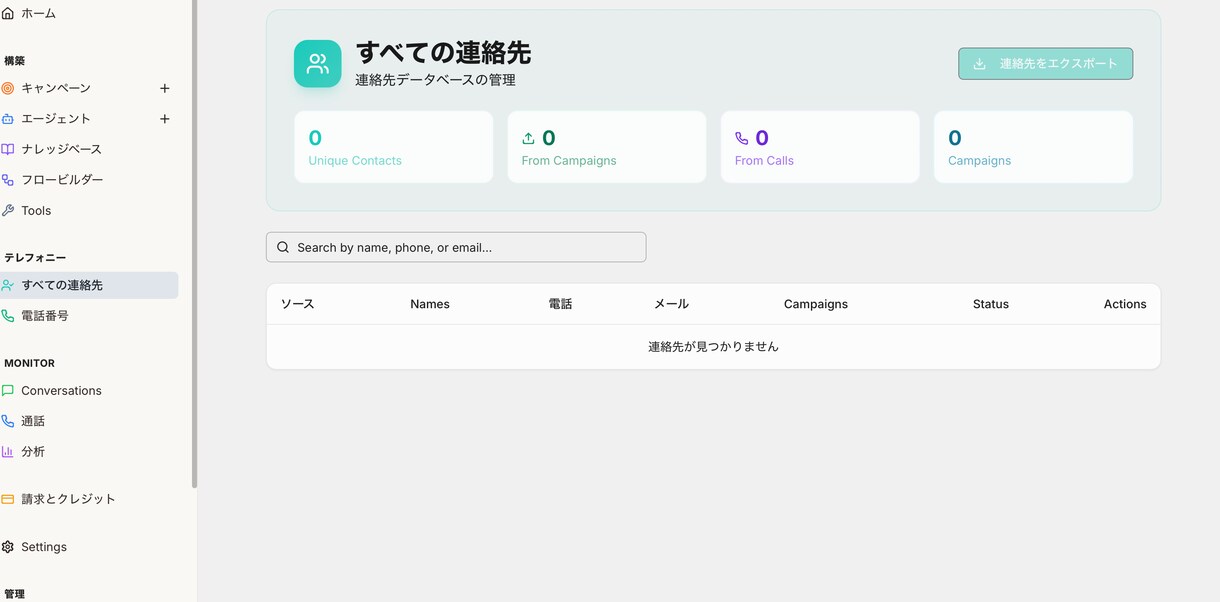Screen dimensions: 1220x602
Task: Click the Campaigns column header in table
Action: pos(816,304)
